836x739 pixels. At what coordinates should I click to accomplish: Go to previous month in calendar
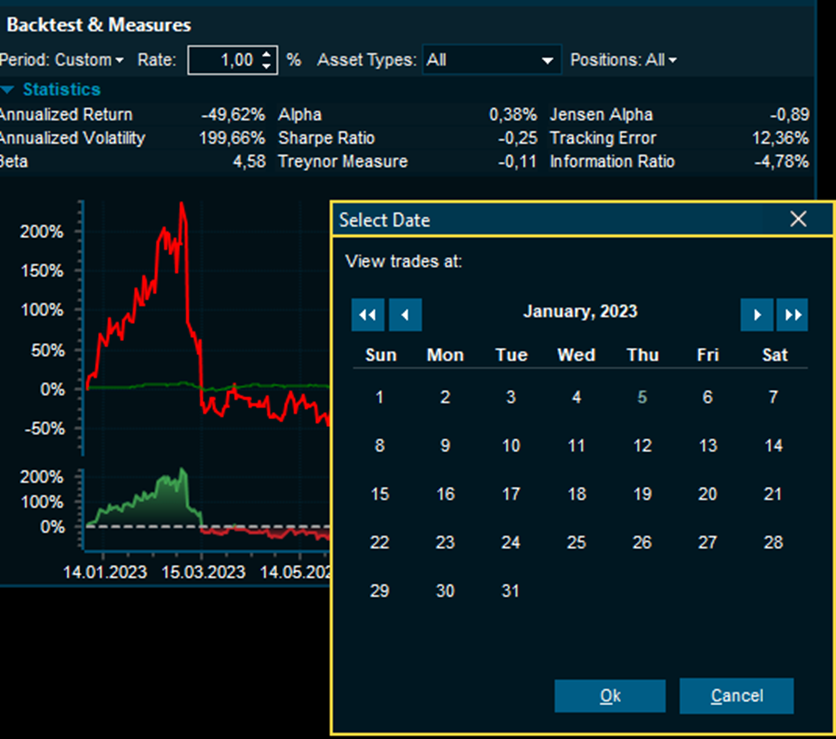(405, 315)
